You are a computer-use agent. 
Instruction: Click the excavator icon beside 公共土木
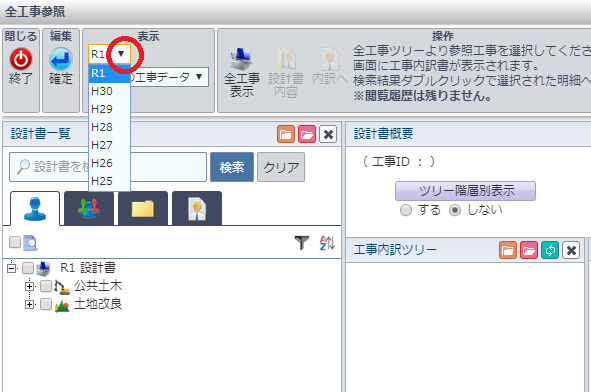(62, 286)
